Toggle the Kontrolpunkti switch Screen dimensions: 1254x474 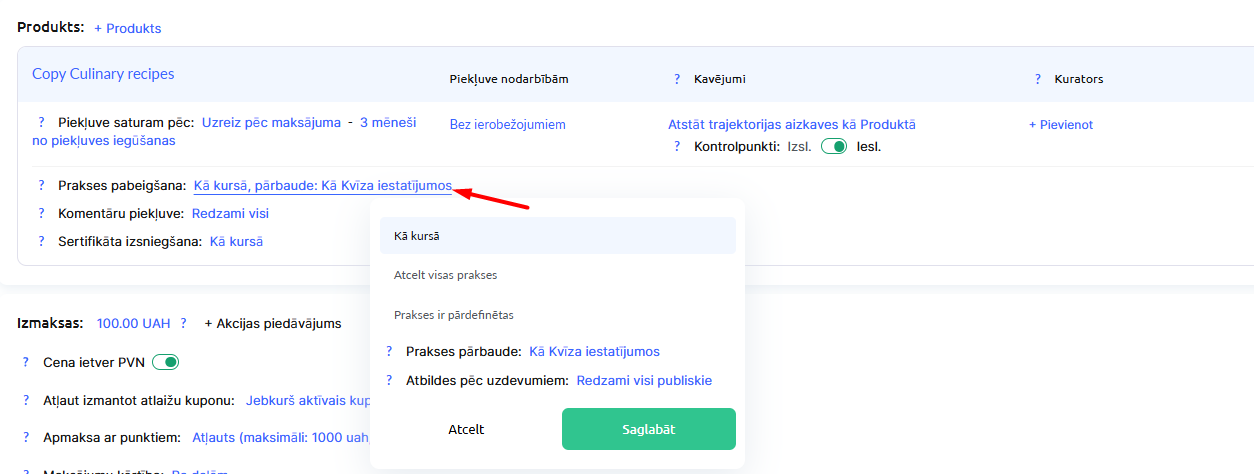(833, 146)
